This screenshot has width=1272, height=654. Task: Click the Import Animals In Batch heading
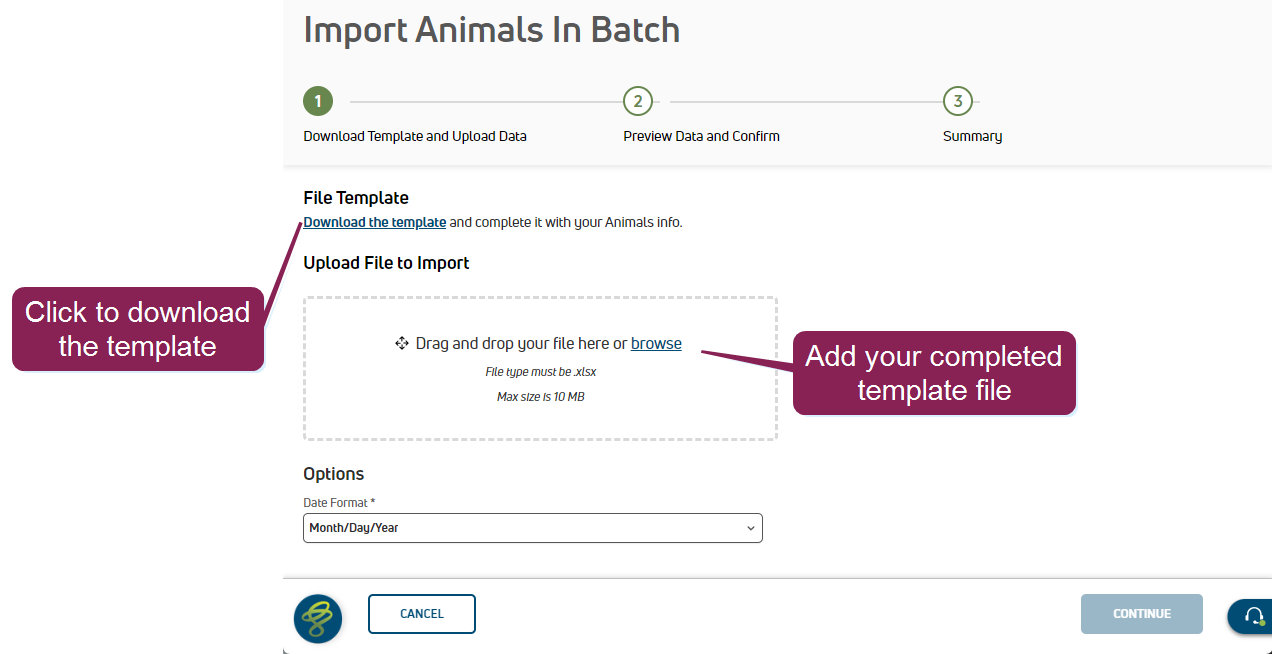491,30
